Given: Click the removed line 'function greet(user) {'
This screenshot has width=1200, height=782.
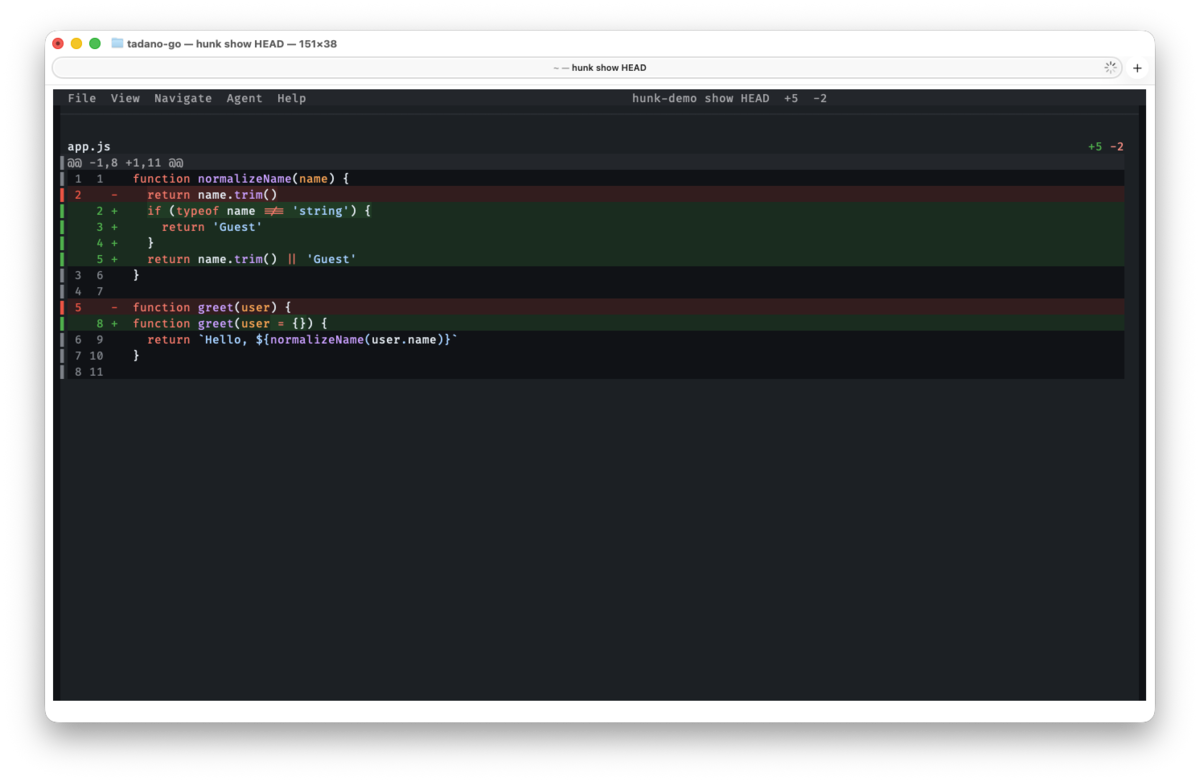Looking at the screenshot, I should (592, 307).
